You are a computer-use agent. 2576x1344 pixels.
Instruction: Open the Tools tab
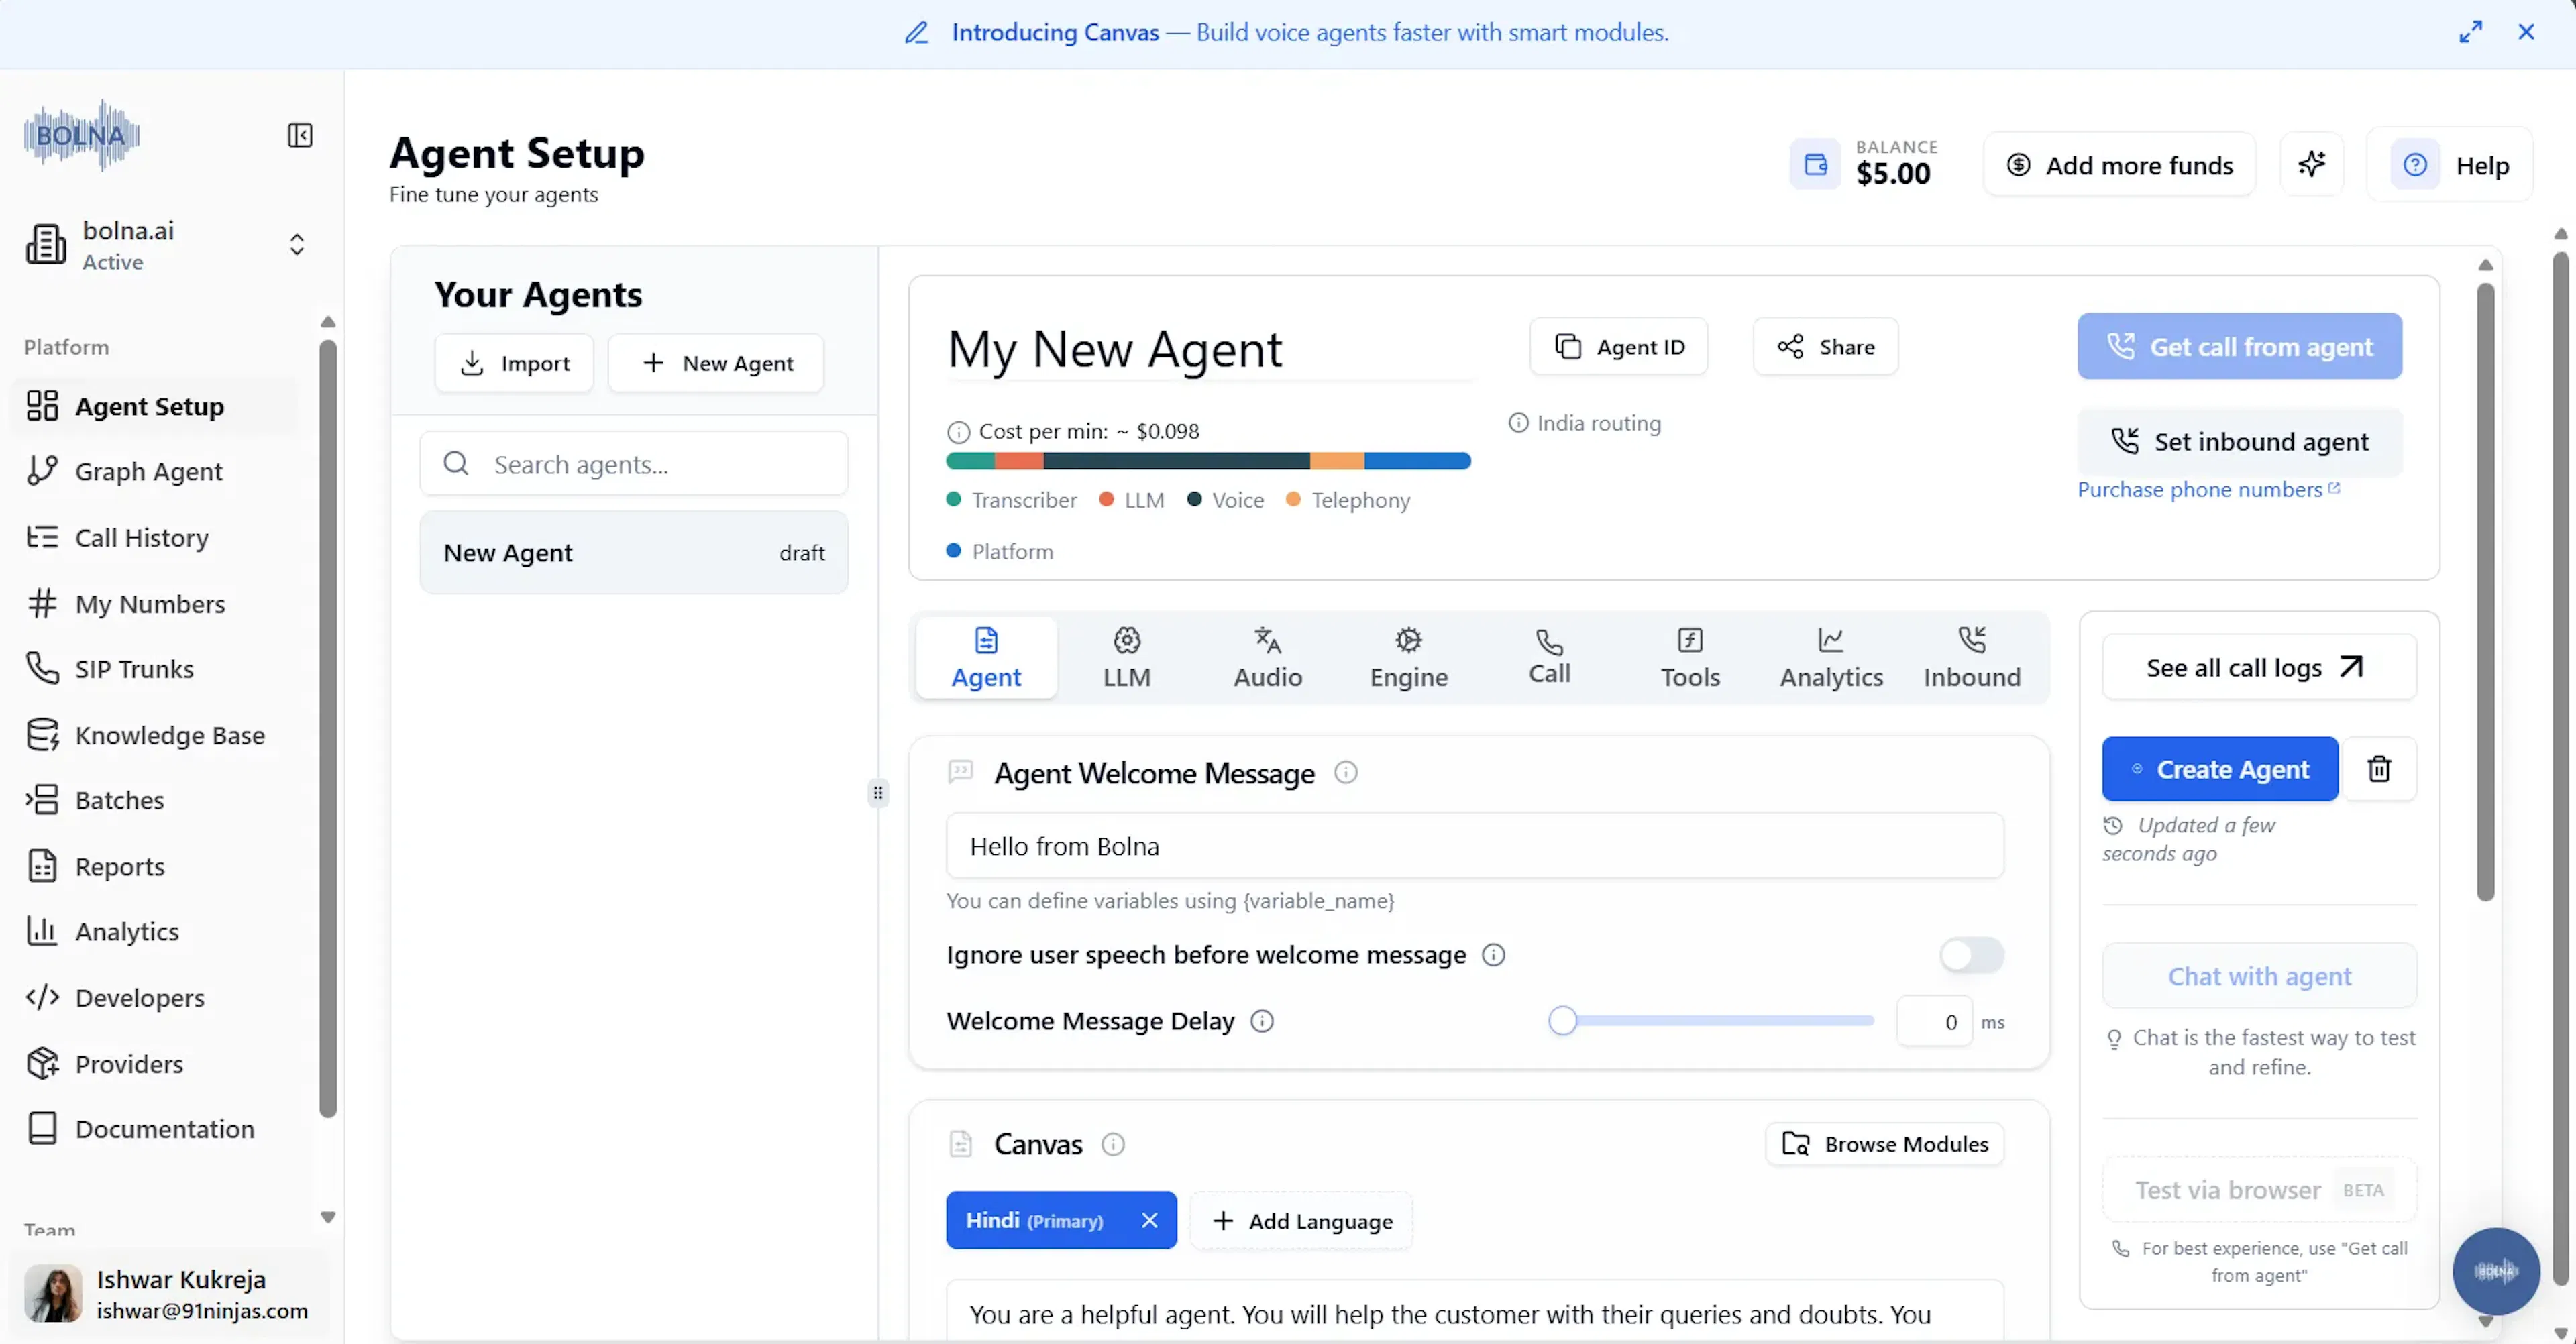[1690, 657]
